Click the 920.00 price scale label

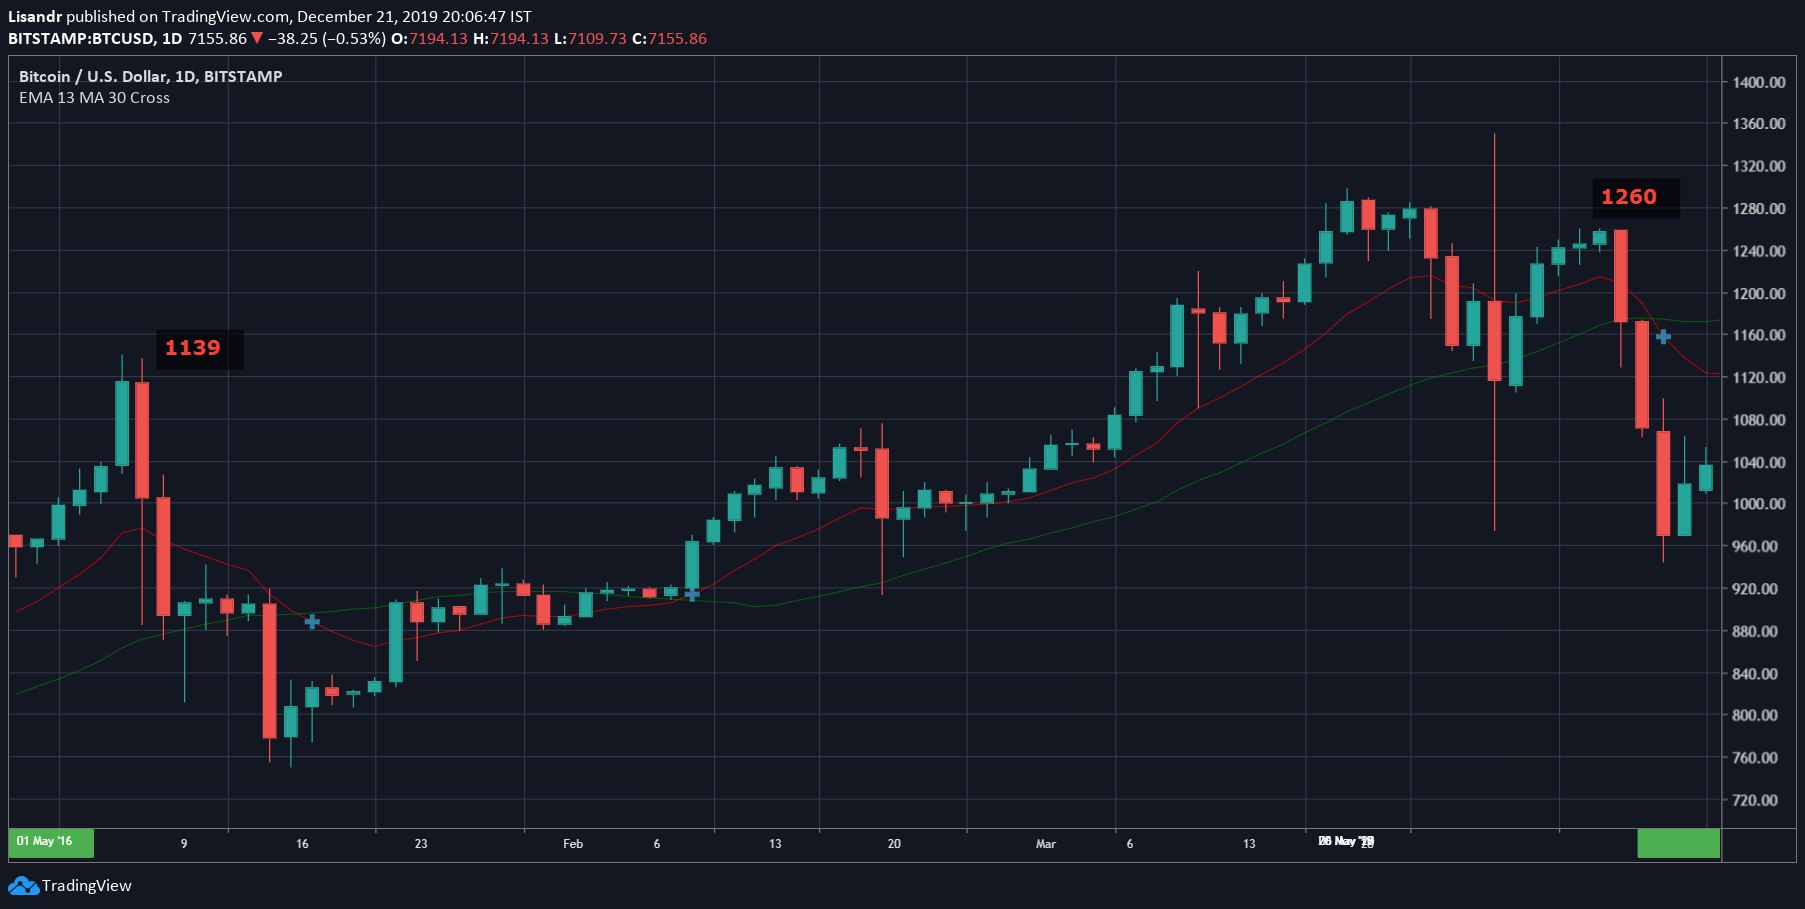pos(1755,589)
